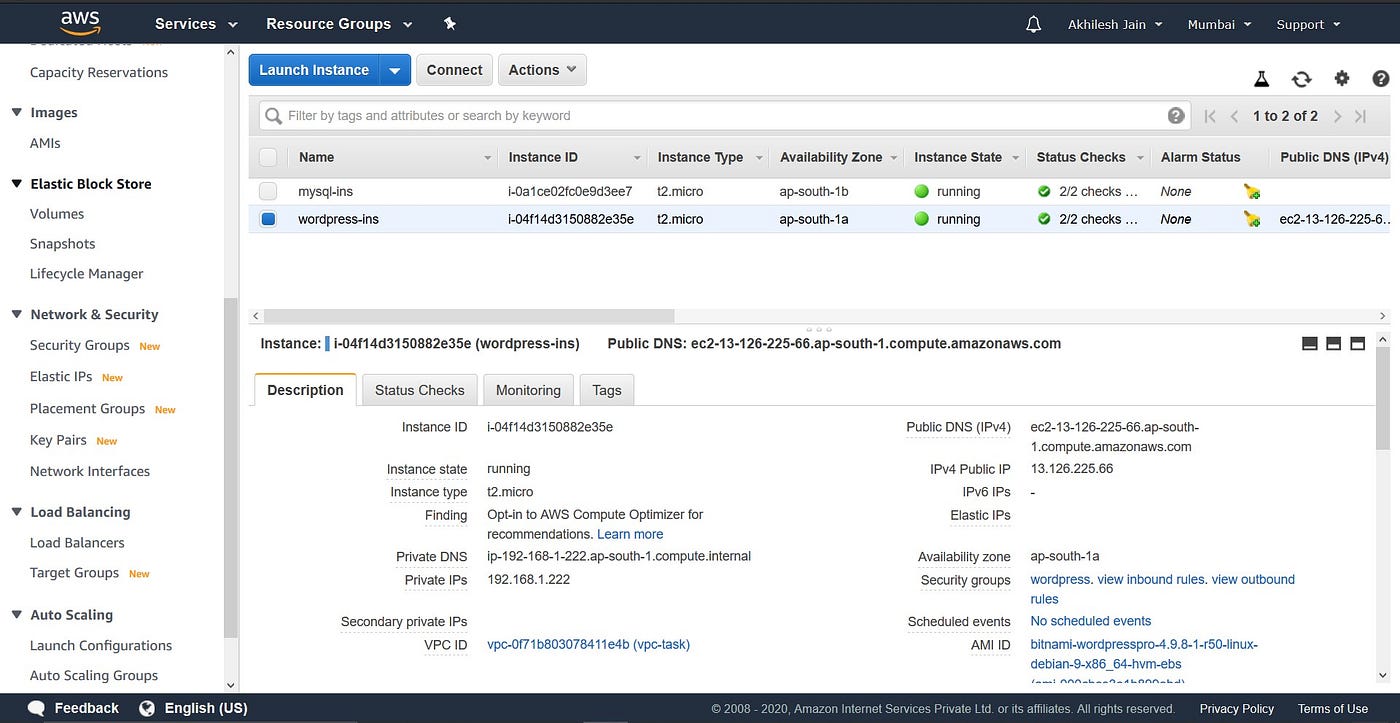Go to next page of results
The height and width of the screenshot is (723, 1400).
(x=1337, y=116)
